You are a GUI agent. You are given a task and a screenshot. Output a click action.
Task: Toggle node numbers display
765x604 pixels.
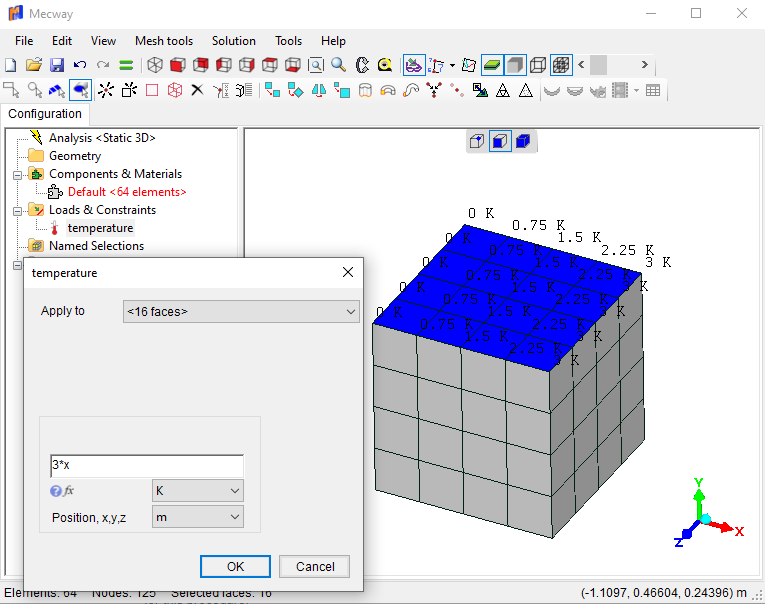(x=436, y=65)
